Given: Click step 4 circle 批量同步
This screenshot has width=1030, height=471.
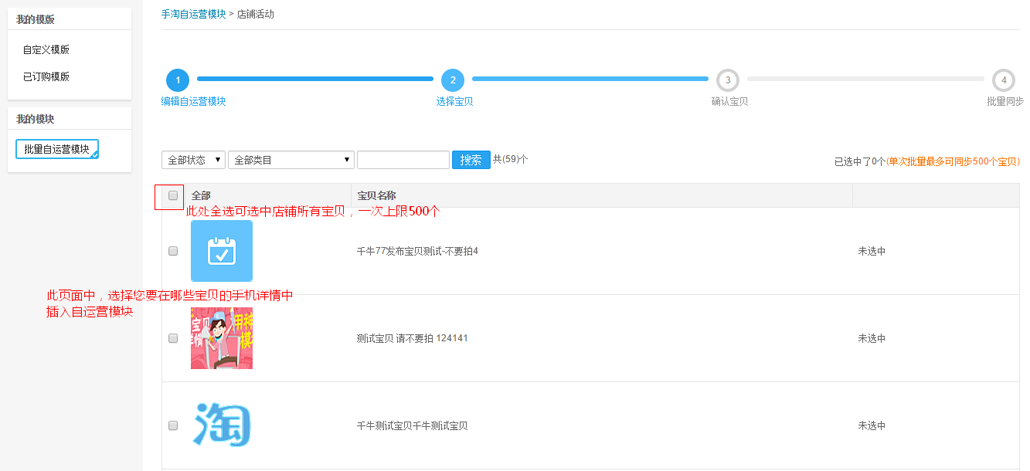Looking at the screenshot, I should pos(1003,80).
